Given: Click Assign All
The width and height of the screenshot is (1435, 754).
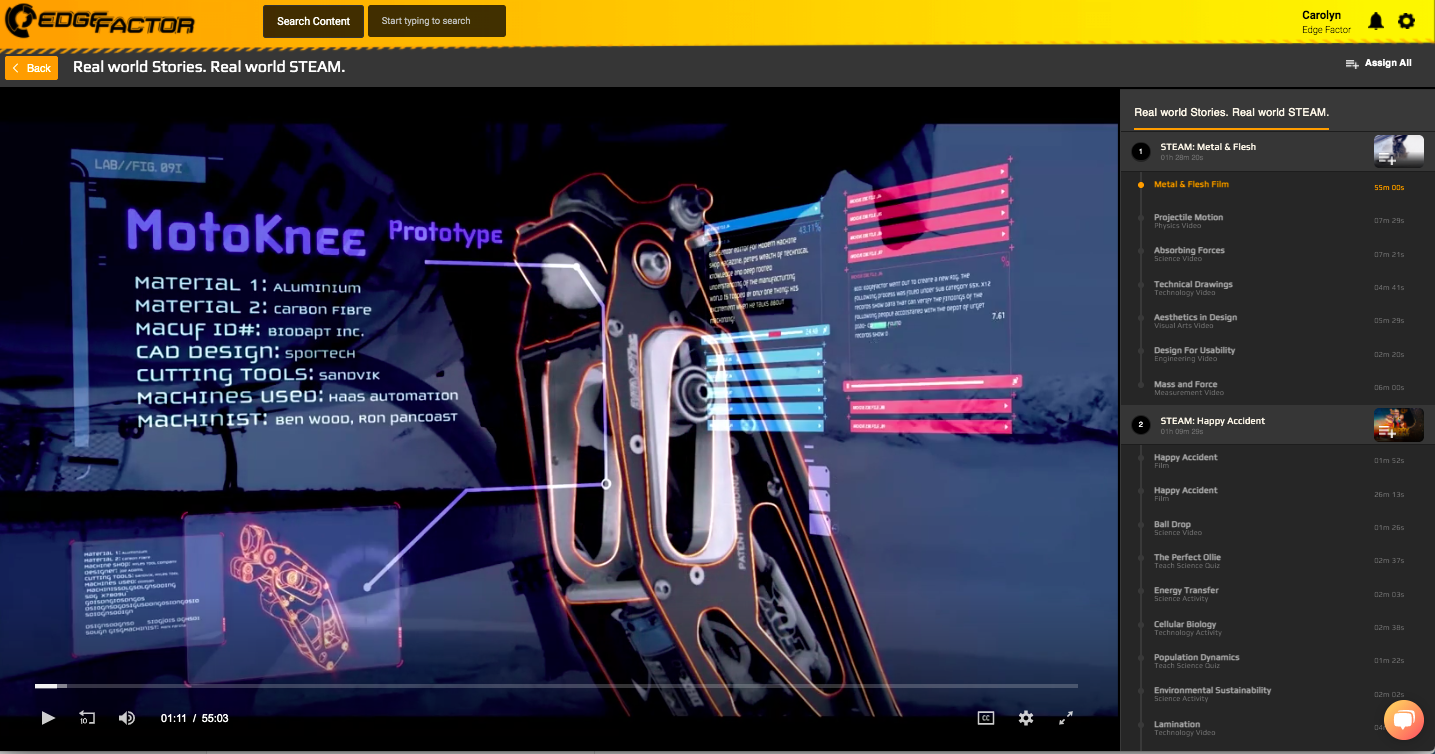Looking at the screenshot, I should pos(1378,63).
